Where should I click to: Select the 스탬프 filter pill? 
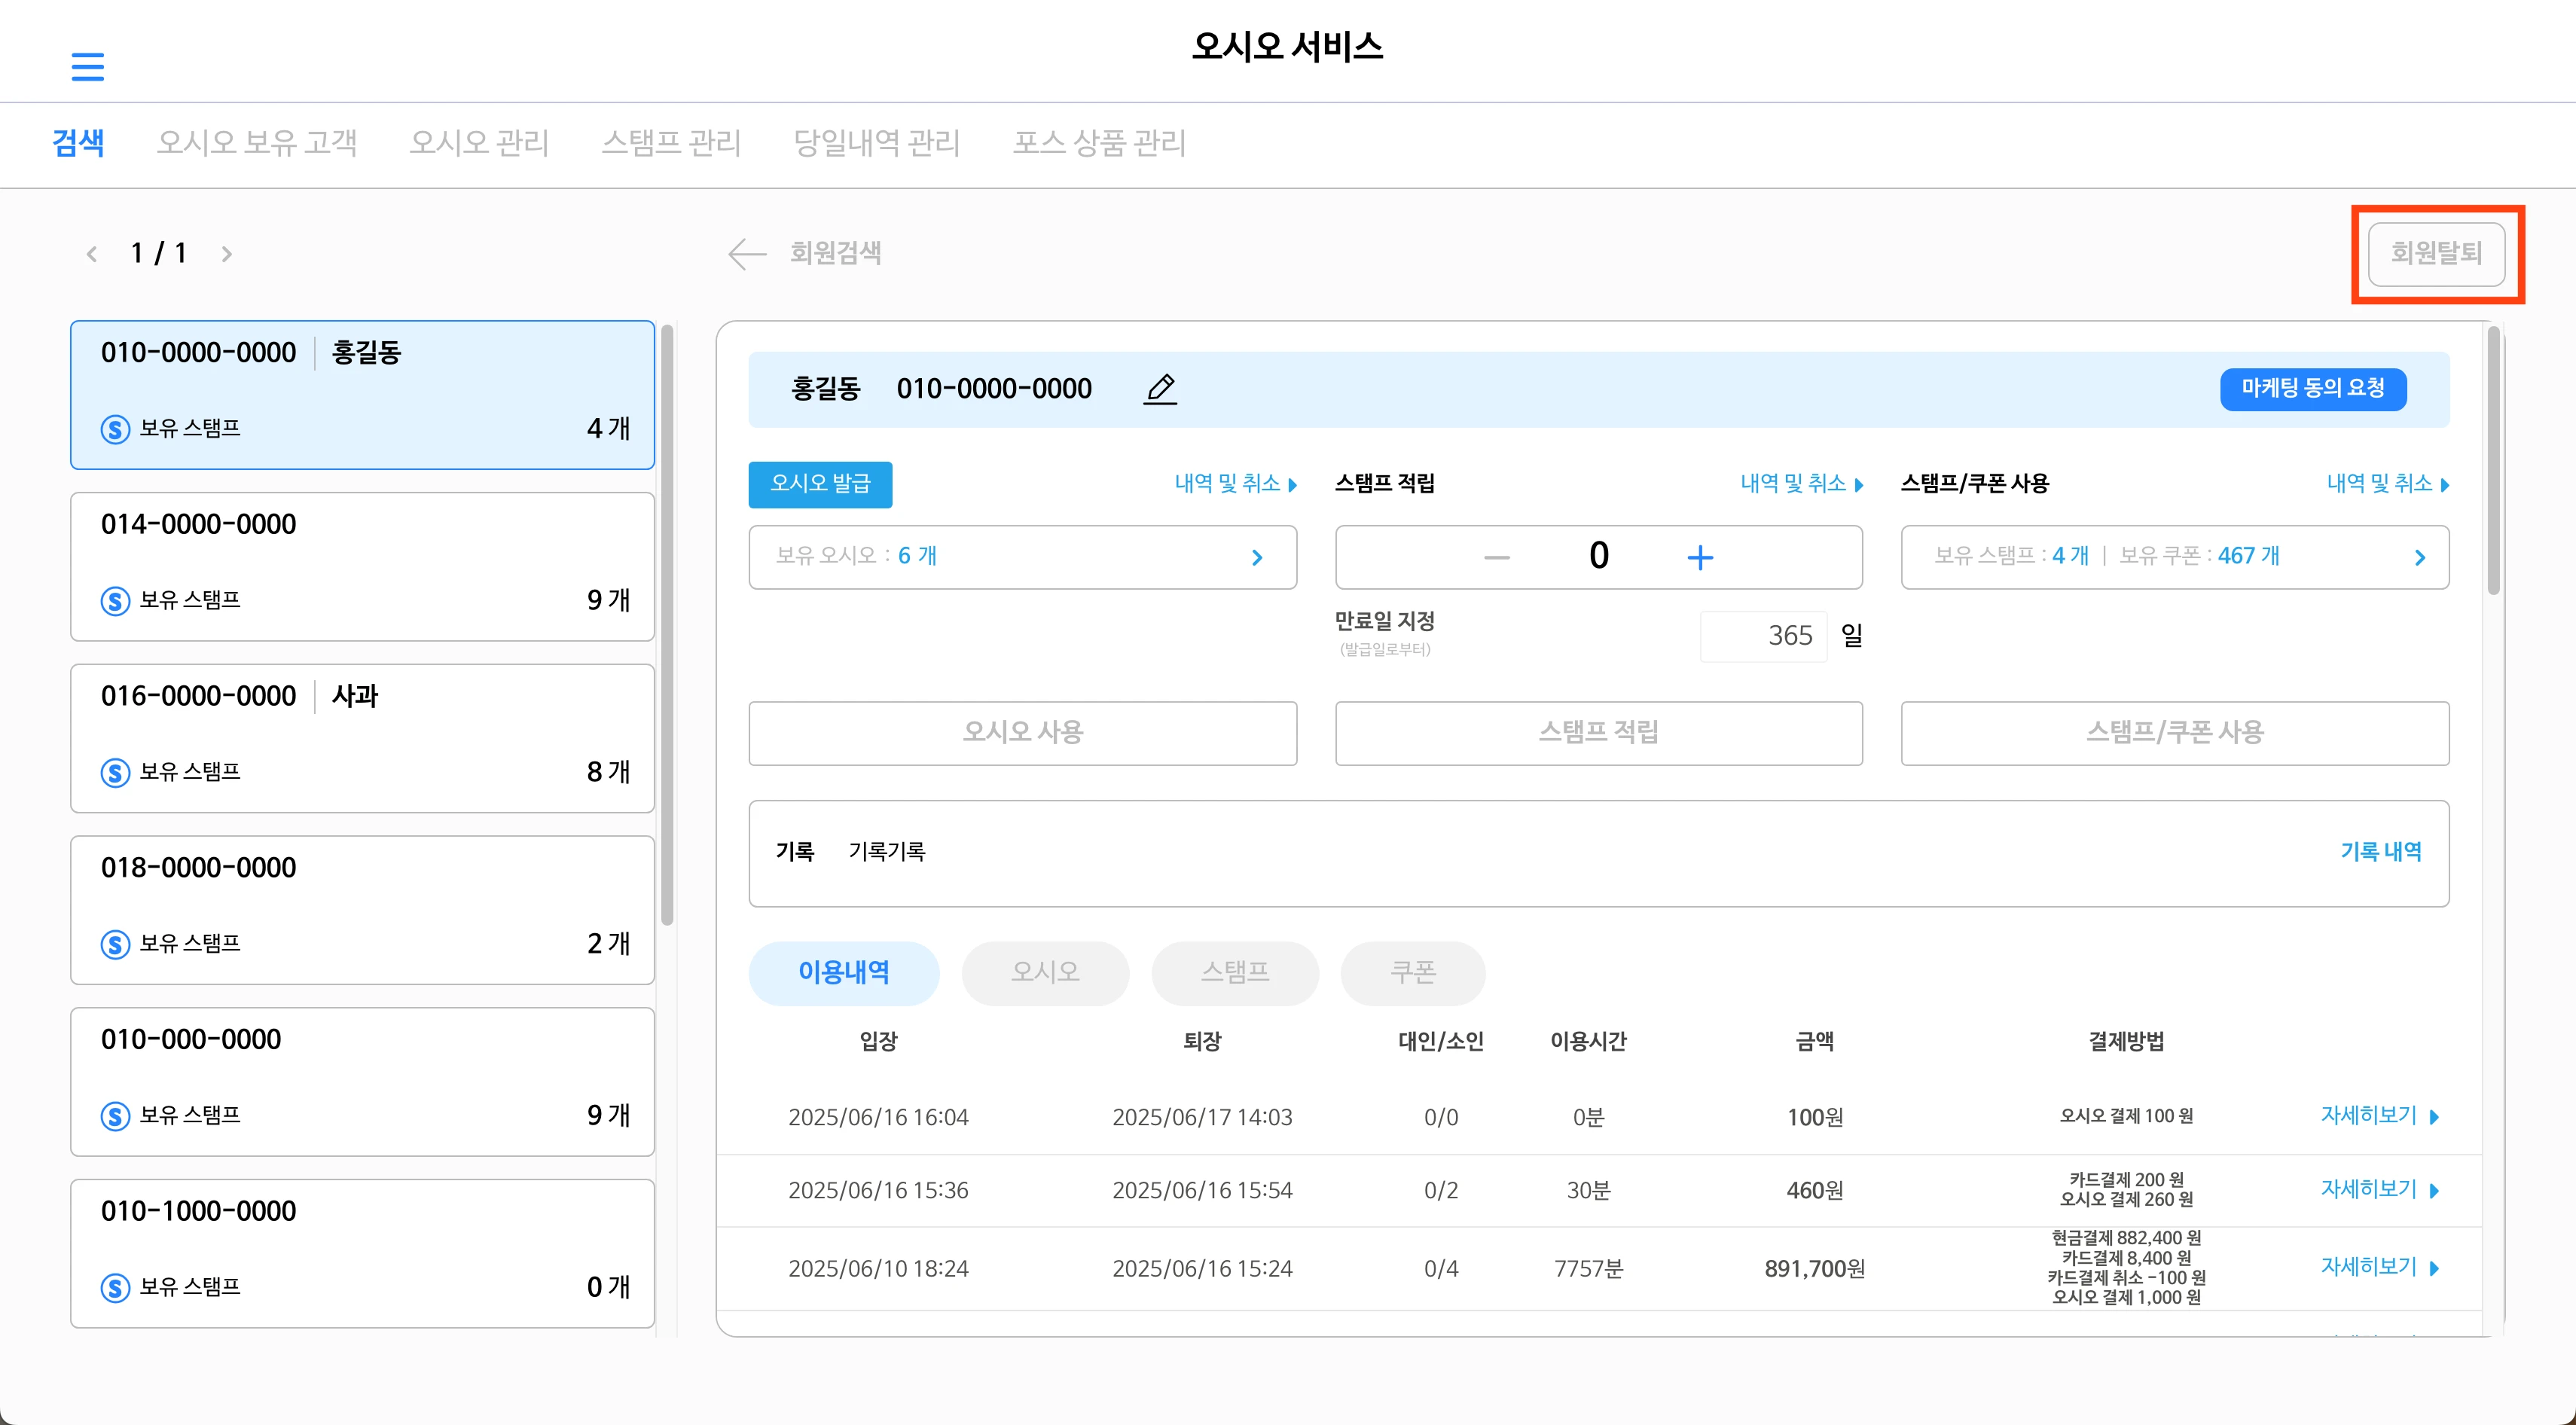(1235, 973)
